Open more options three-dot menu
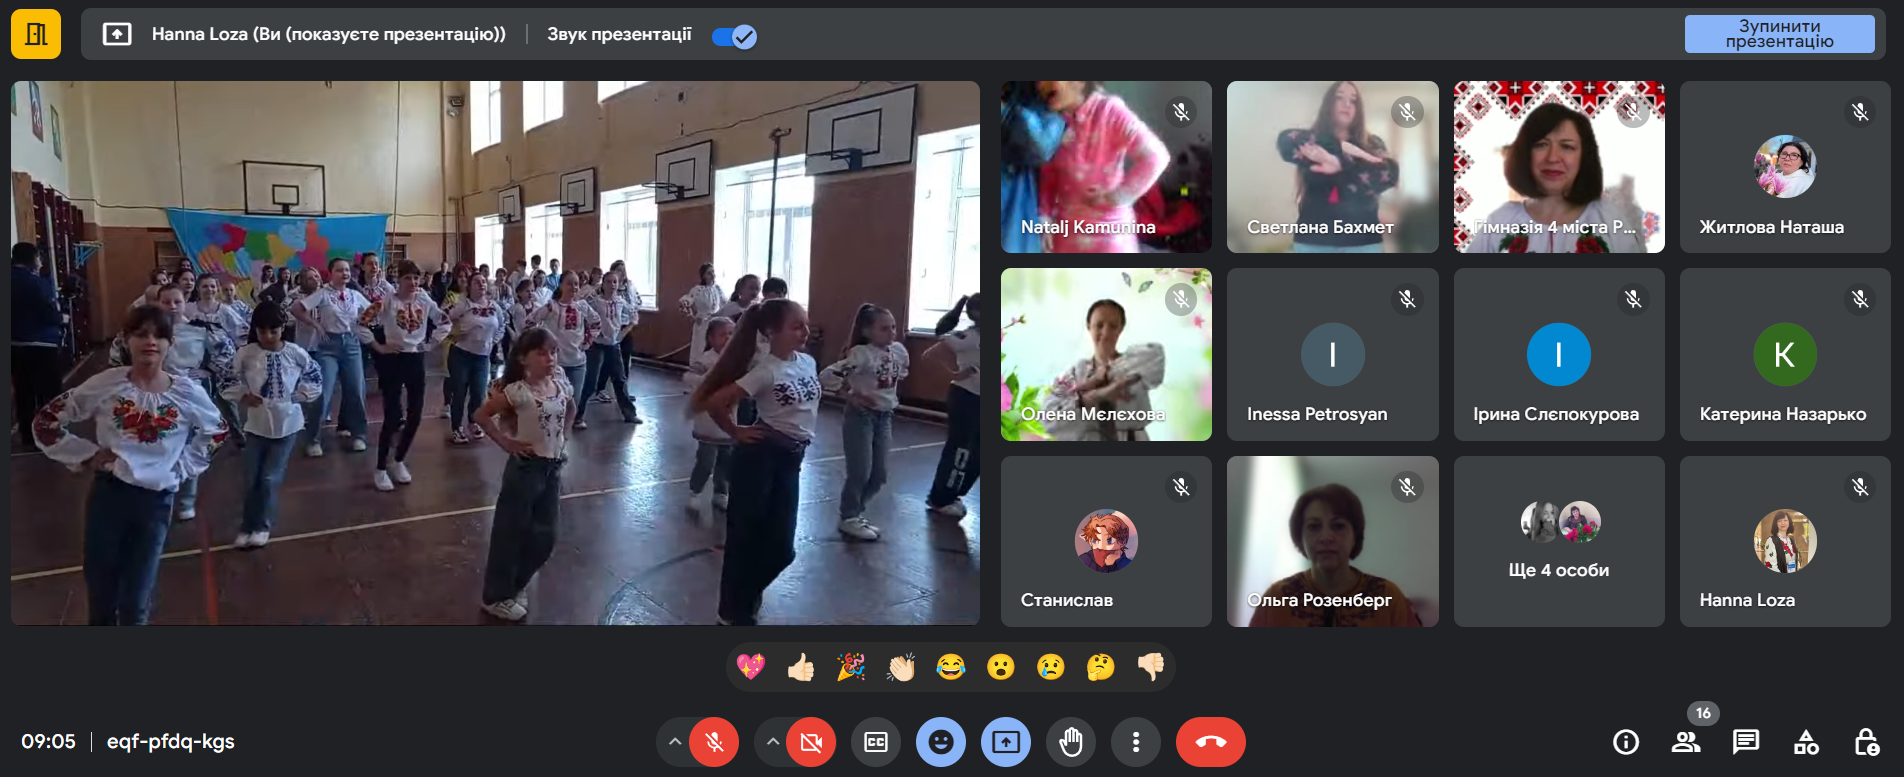This screenshot has height=777, width=1904. (1136, 742)
